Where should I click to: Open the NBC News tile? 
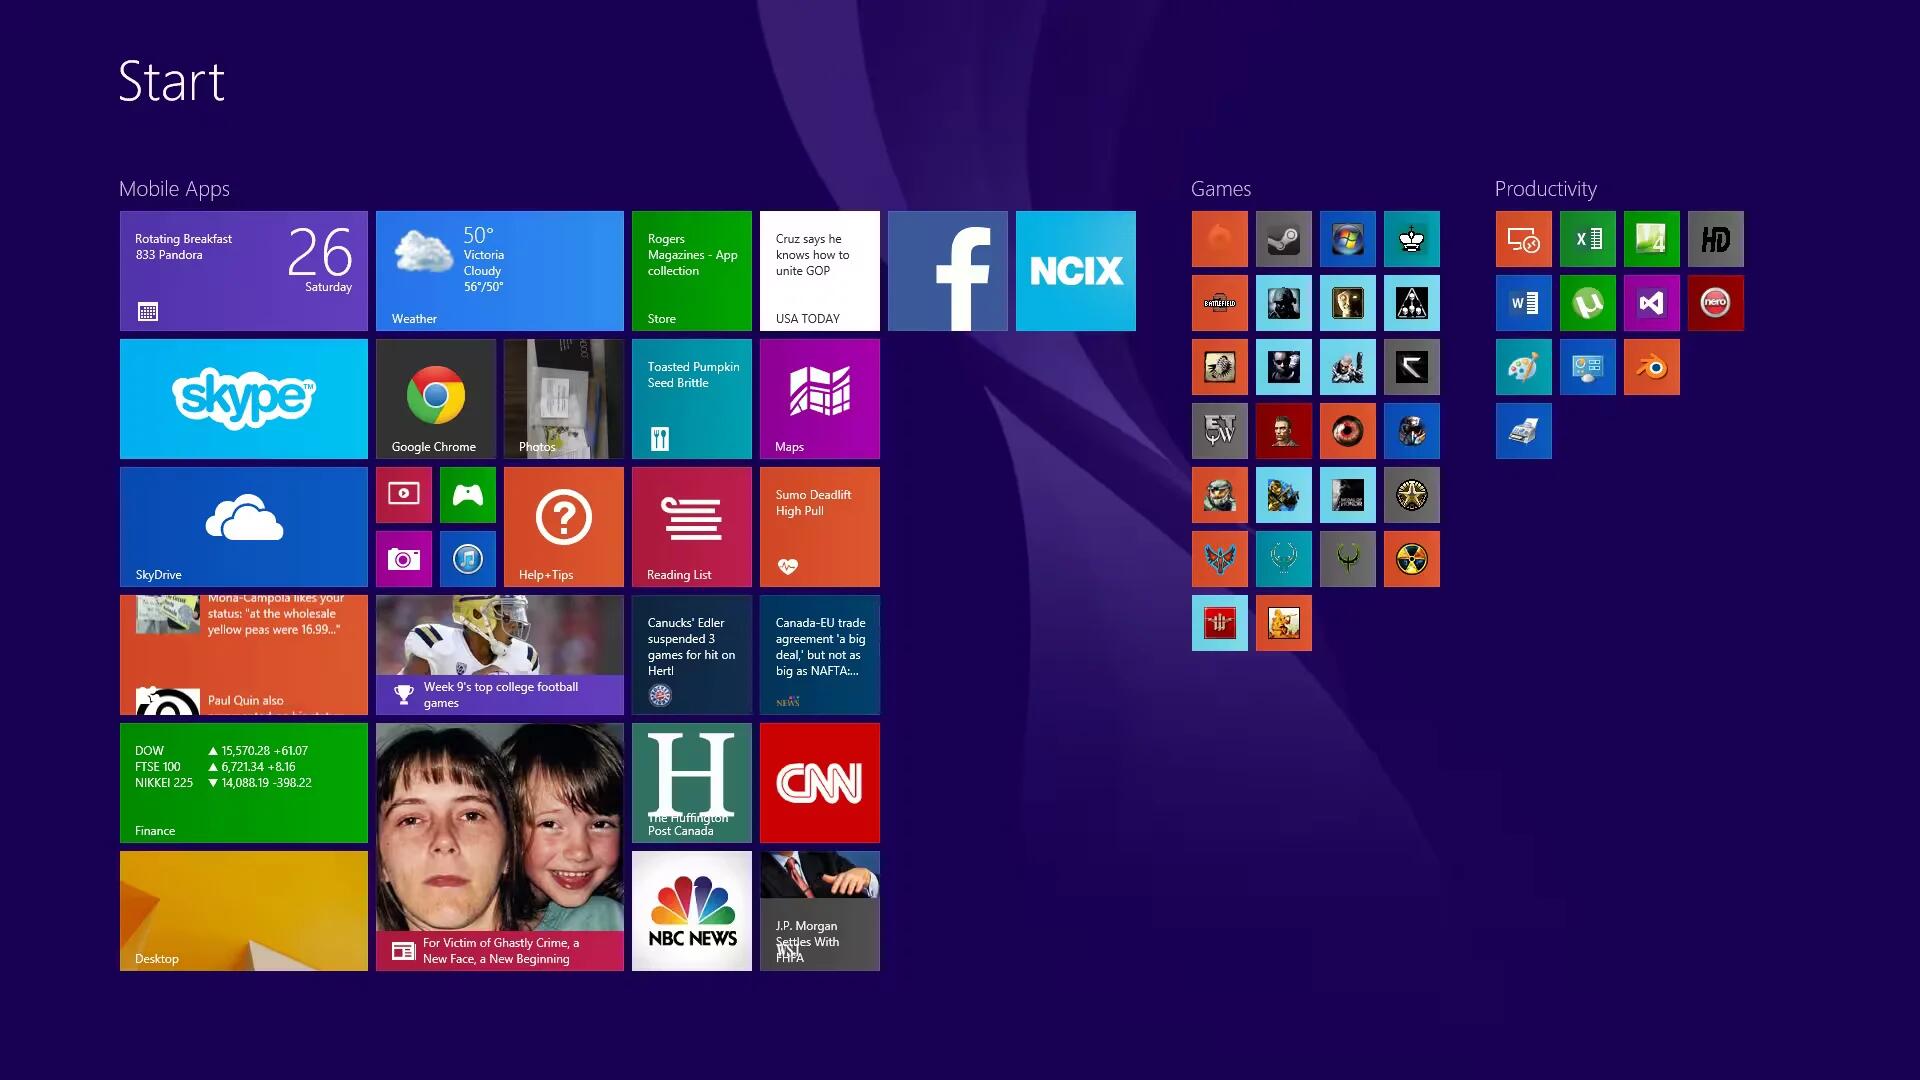691,911
